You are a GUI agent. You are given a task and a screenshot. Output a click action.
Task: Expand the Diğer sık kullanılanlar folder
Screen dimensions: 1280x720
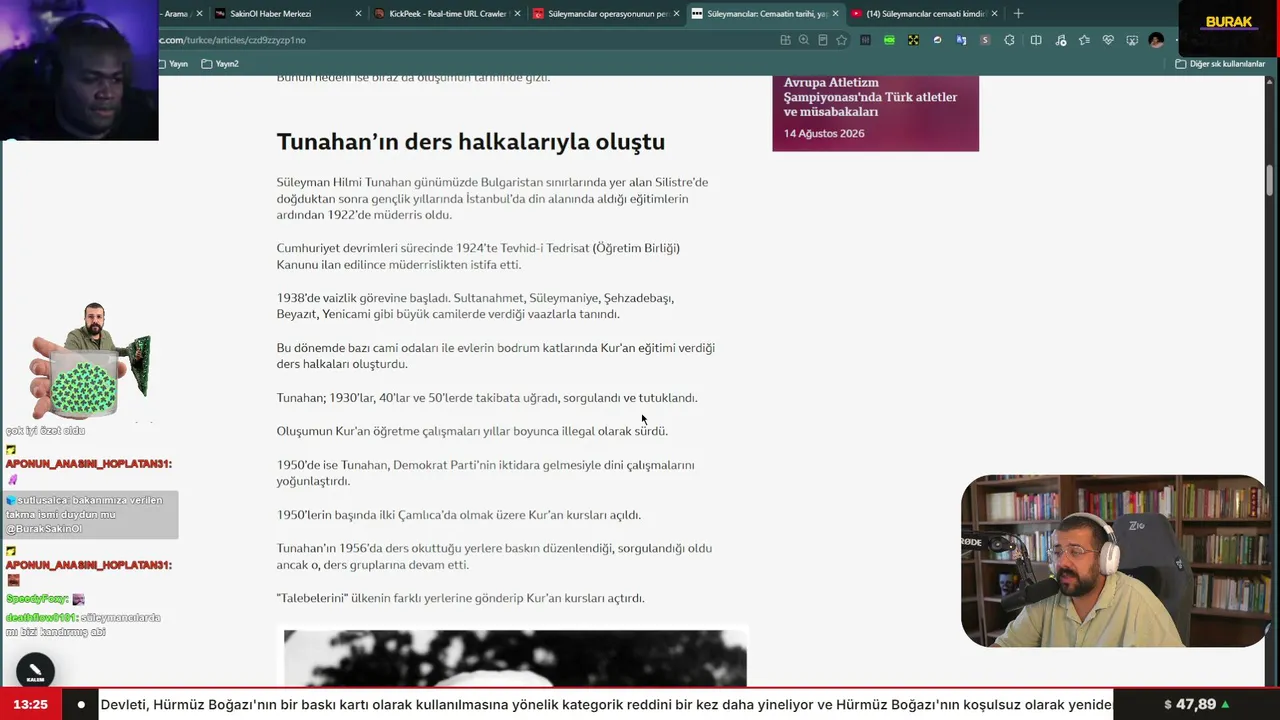[1220, 64]
